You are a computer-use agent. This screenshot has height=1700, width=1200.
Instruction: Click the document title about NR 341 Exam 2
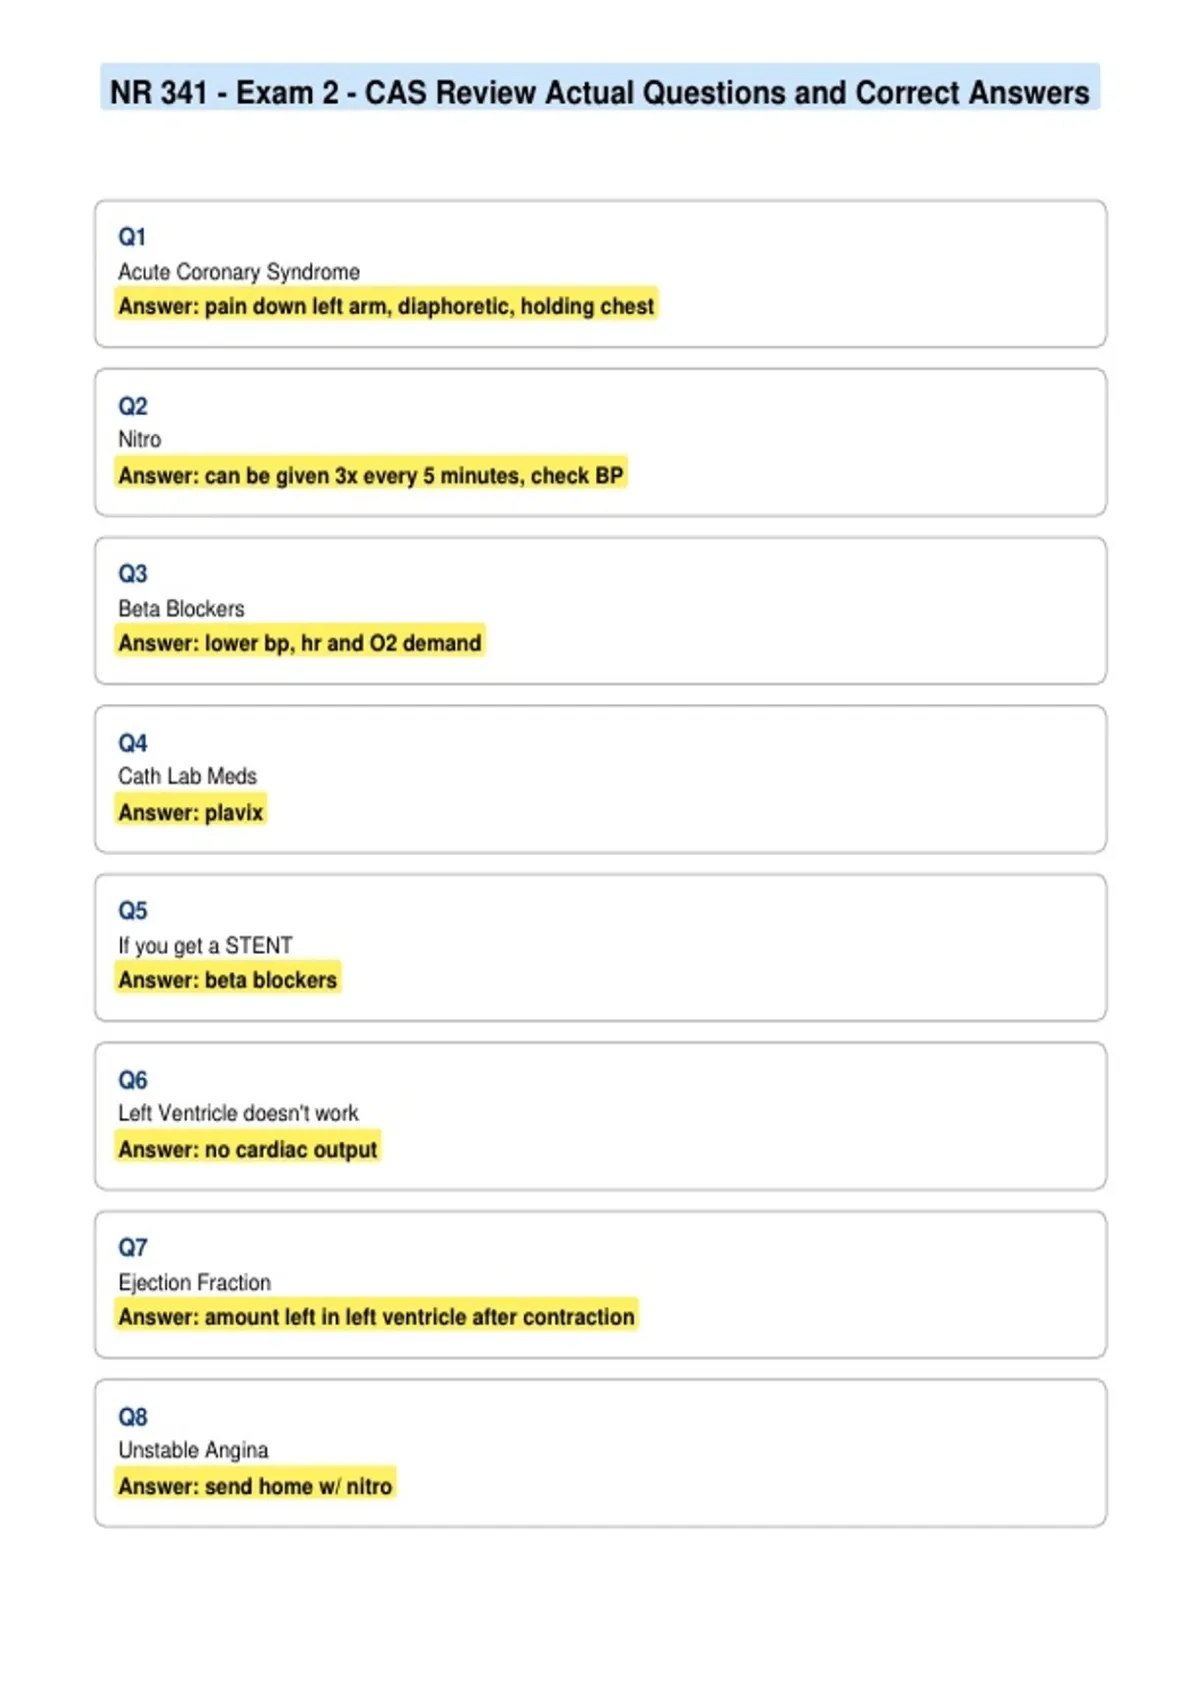[599, 92]
